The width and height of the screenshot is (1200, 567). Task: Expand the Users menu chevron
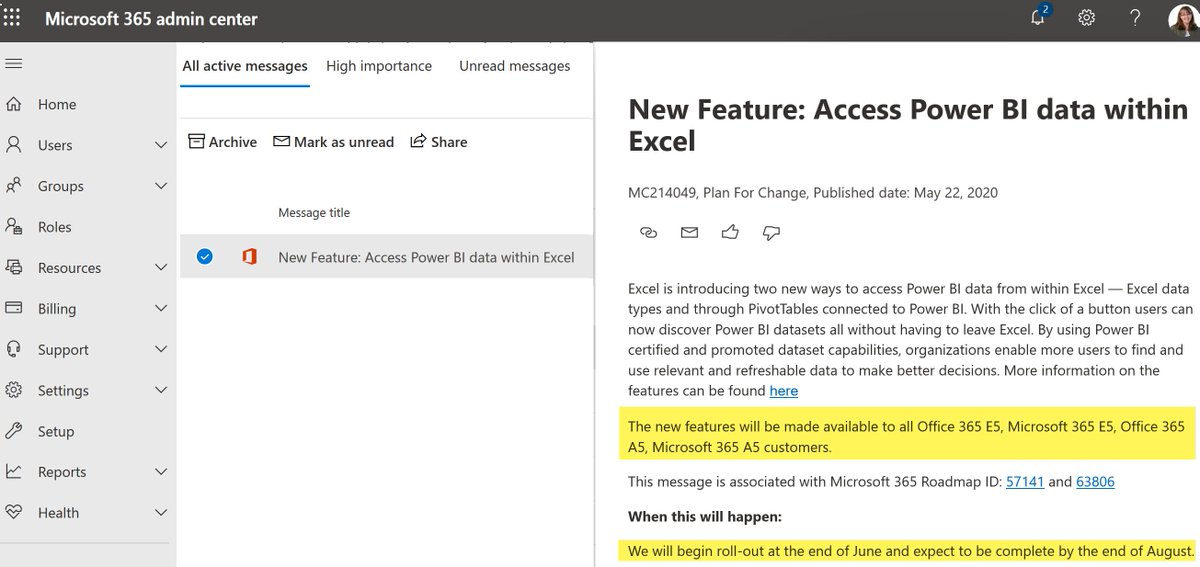161,145
